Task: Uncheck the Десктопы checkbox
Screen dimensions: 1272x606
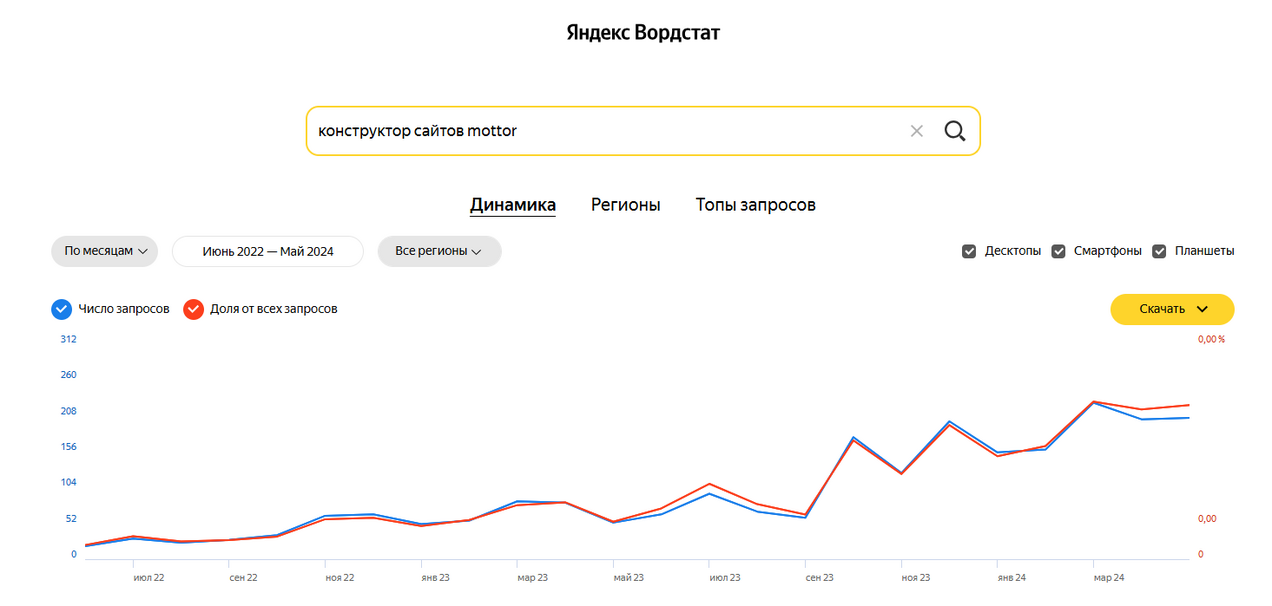Action: click(x=969, y=251)
